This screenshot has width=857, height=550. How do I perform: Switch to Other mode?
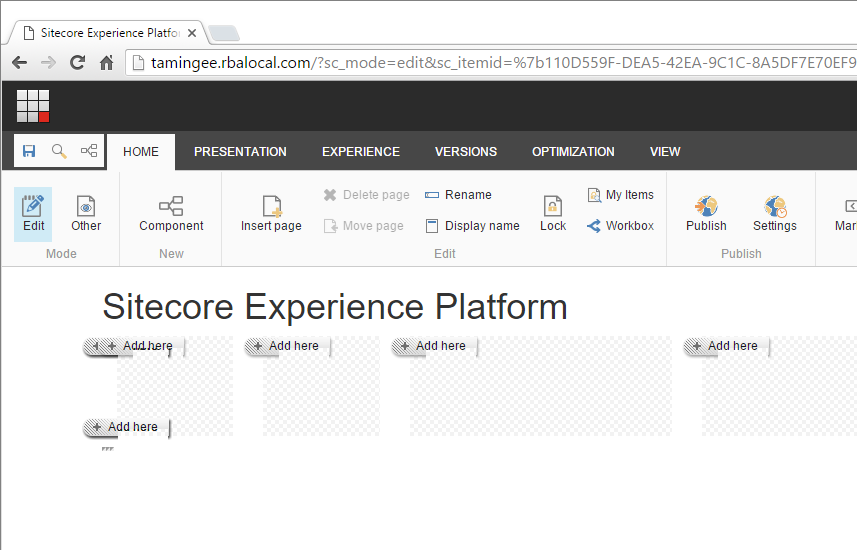point(86,213)
